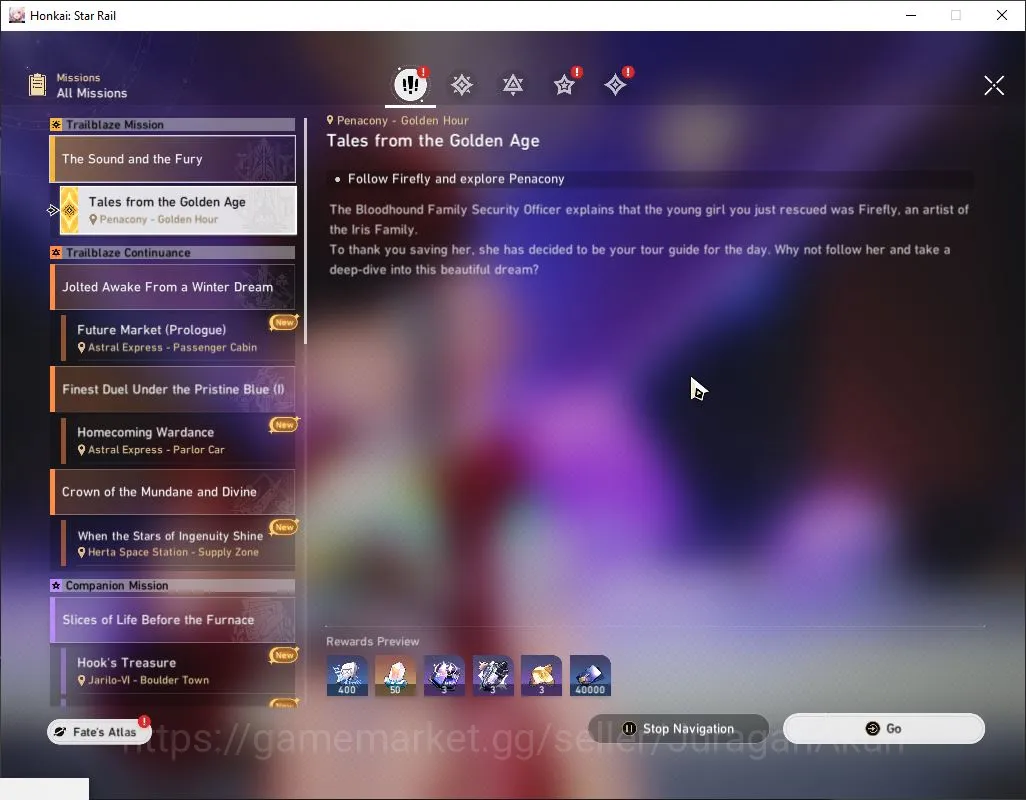This screenshot has width=1026, height=800.
Task: View the first purple reward item with 3
Action: click(444, 676)
